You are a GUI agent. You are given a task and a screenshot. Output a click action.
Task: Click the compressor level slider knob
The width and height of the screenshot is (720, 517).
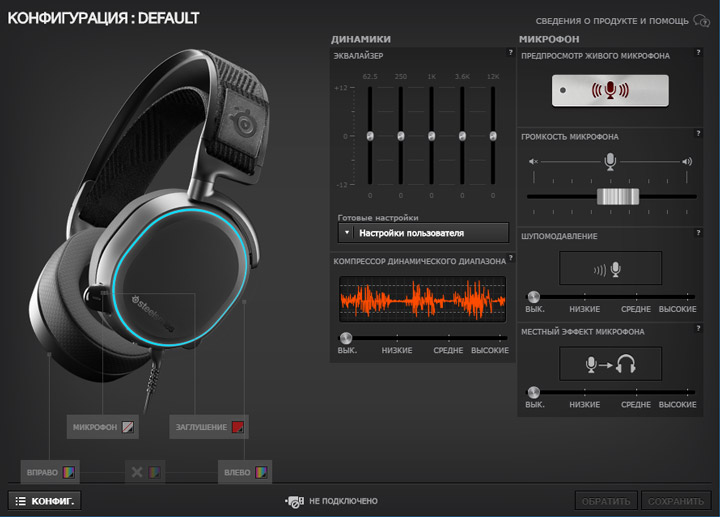pyautogui.click(x=346, y=338)
